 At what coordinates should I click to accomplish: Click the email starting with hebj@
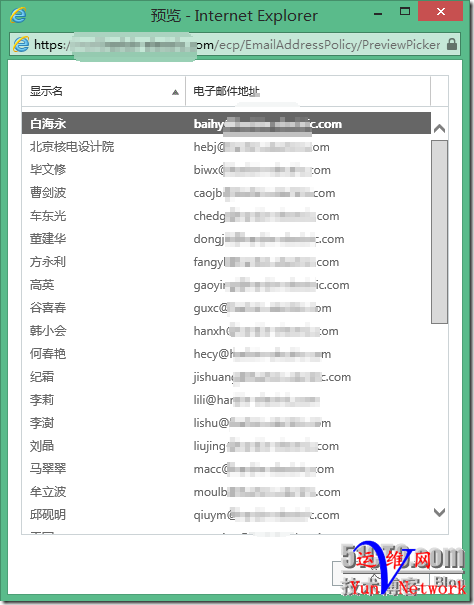click(x=261, y=147)
